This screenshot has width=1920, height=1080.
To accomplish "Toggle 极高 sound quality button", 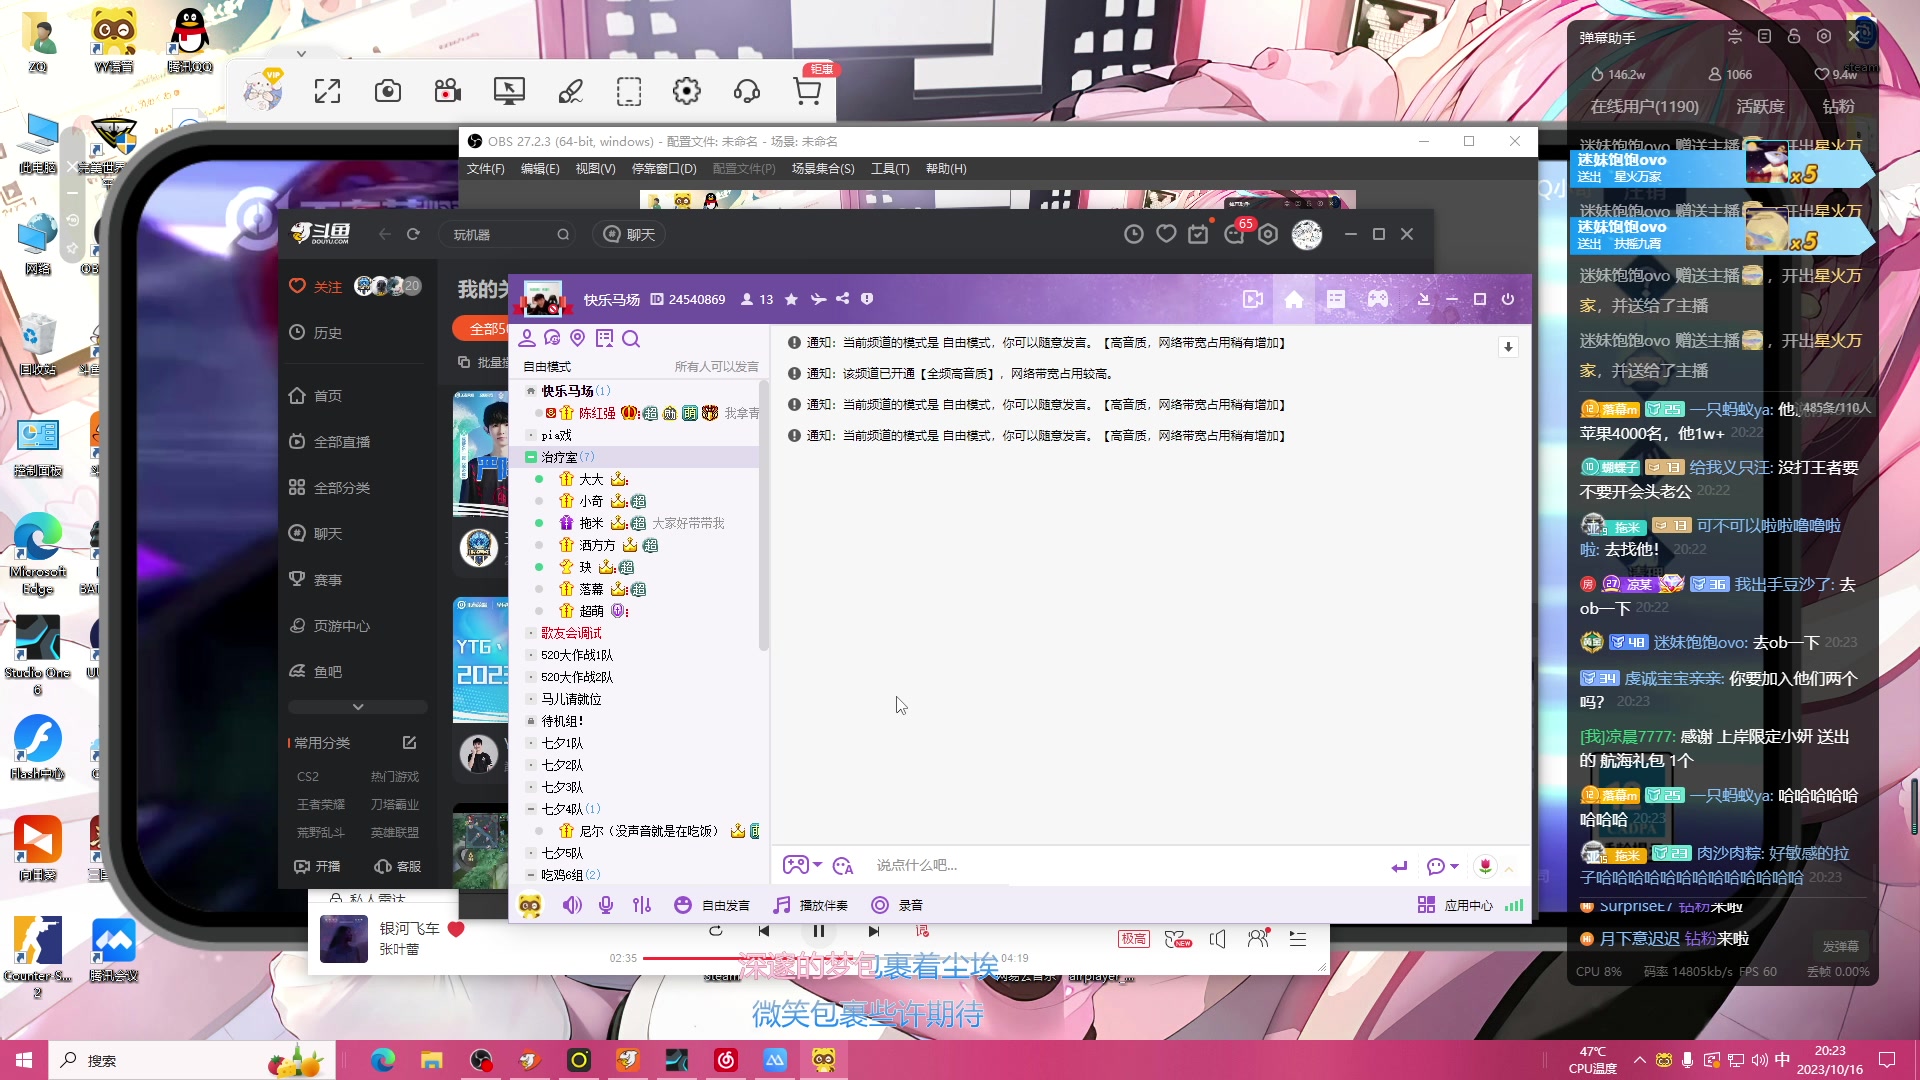I will (x=1133, y=939).
